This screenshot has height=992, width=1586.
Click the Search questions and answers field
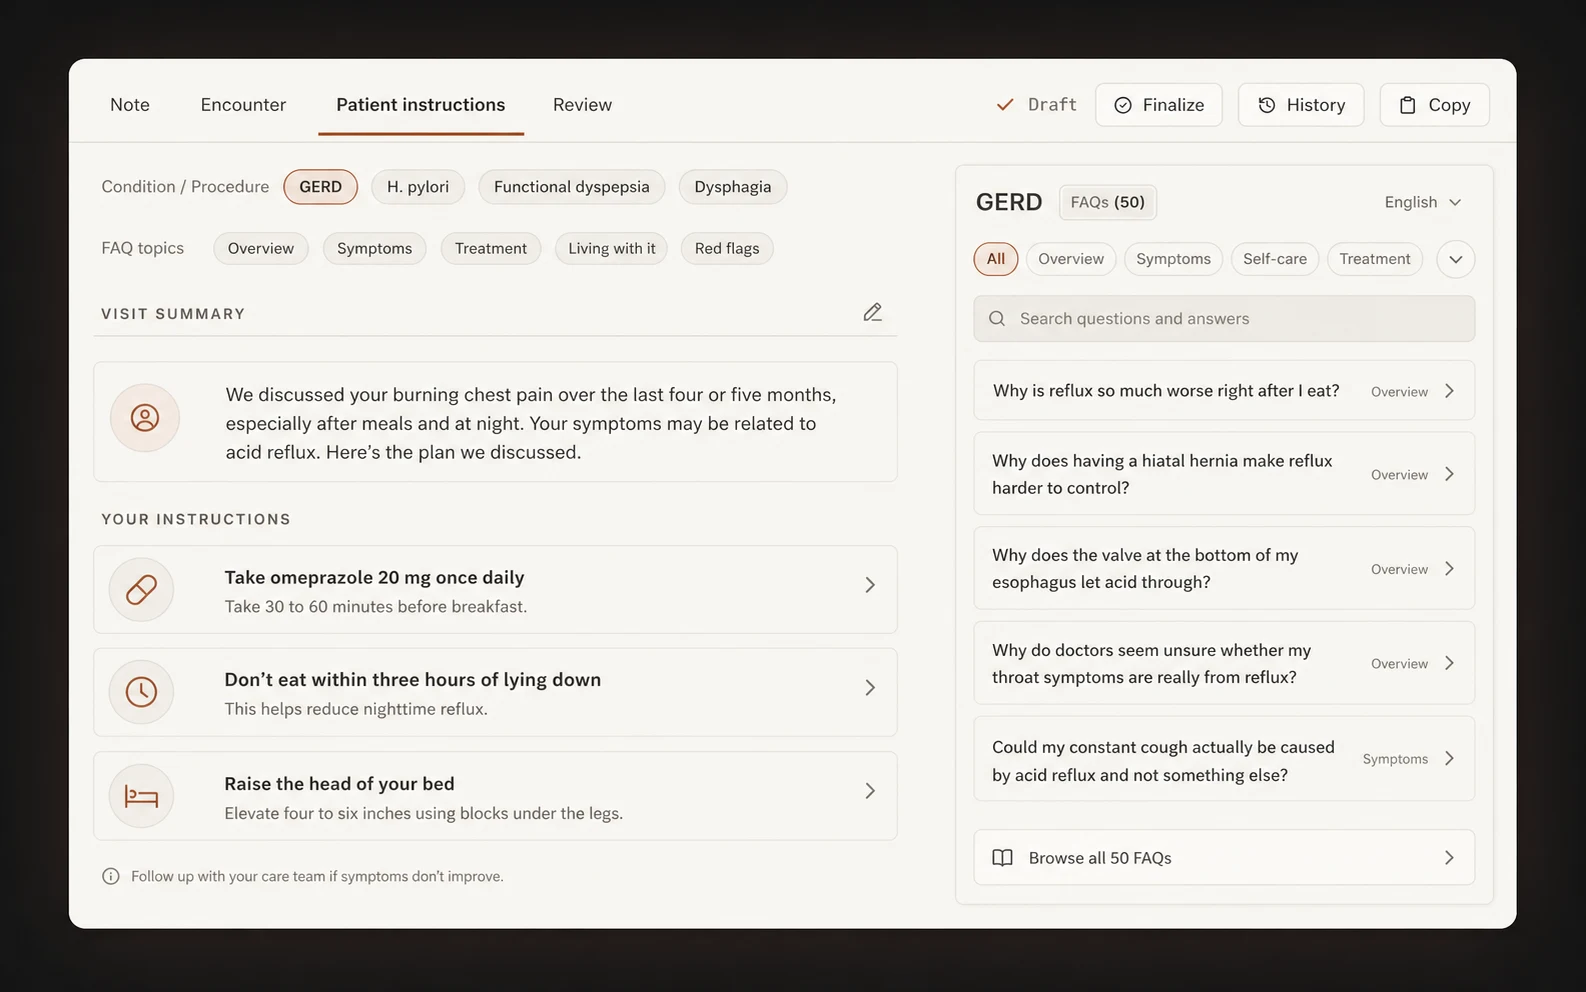[1224, 319]
